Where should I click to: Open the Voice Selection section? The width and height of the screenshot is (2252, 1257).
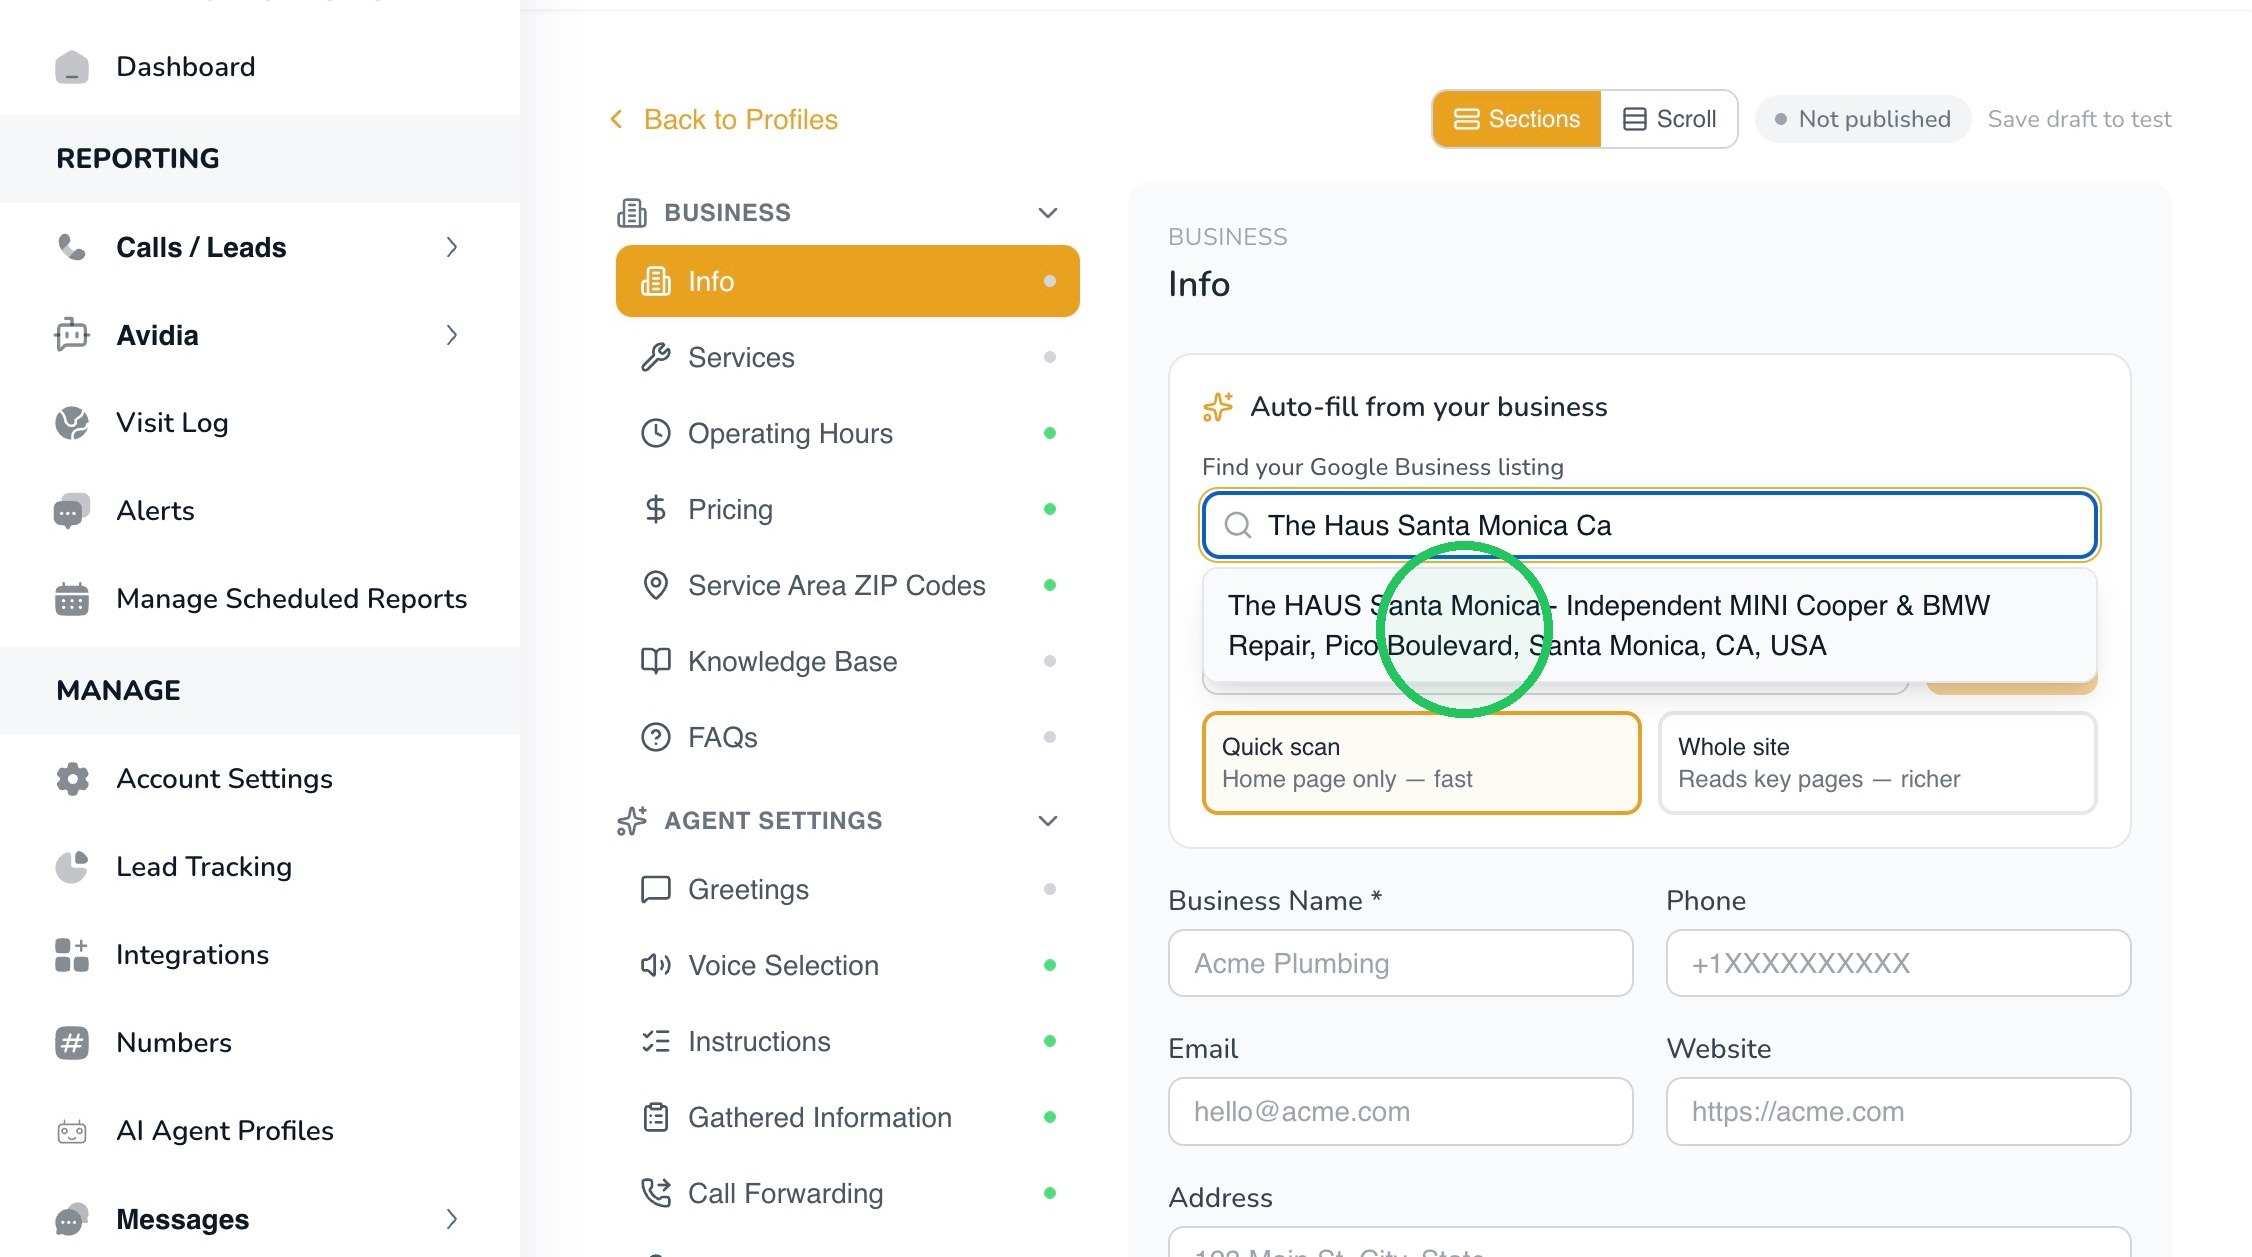(x=848, y=965)
